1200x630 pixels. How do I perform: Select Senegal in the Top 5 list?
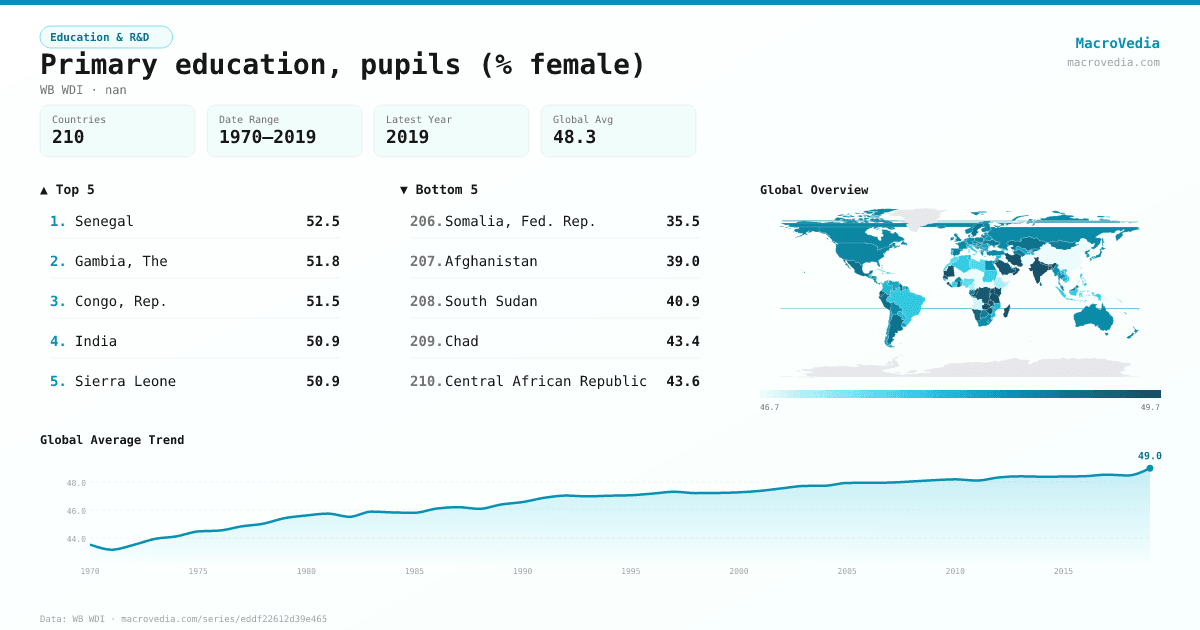click(x=195, y=221)
